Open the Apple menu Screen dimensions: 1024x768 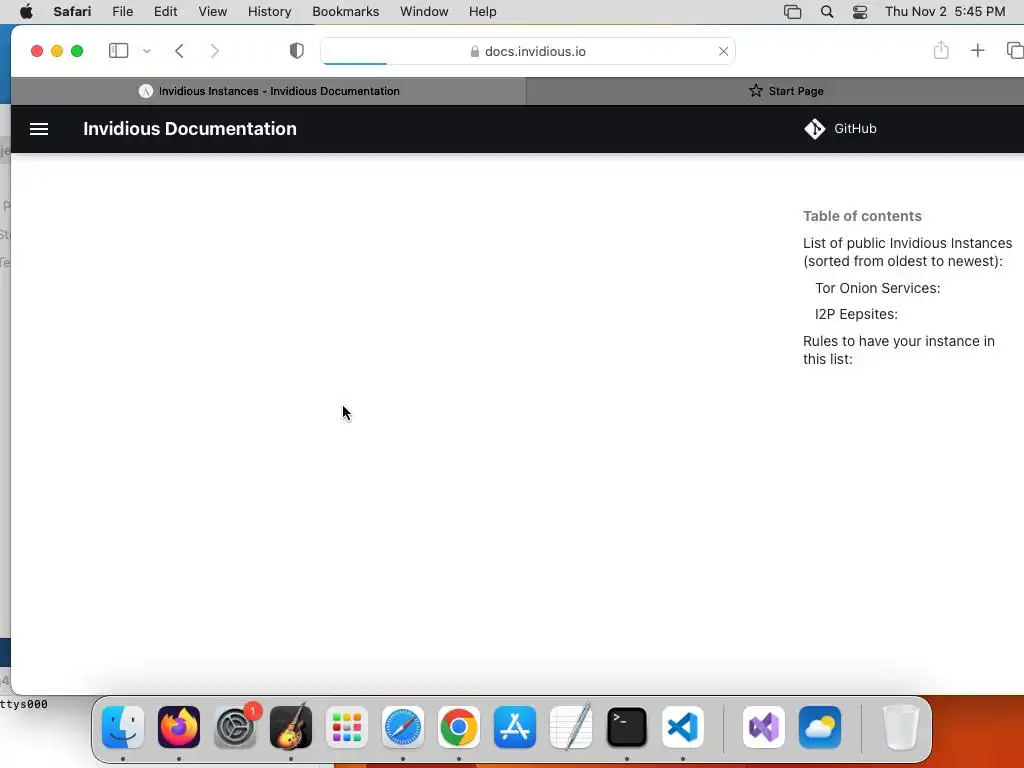click(26, 11)
